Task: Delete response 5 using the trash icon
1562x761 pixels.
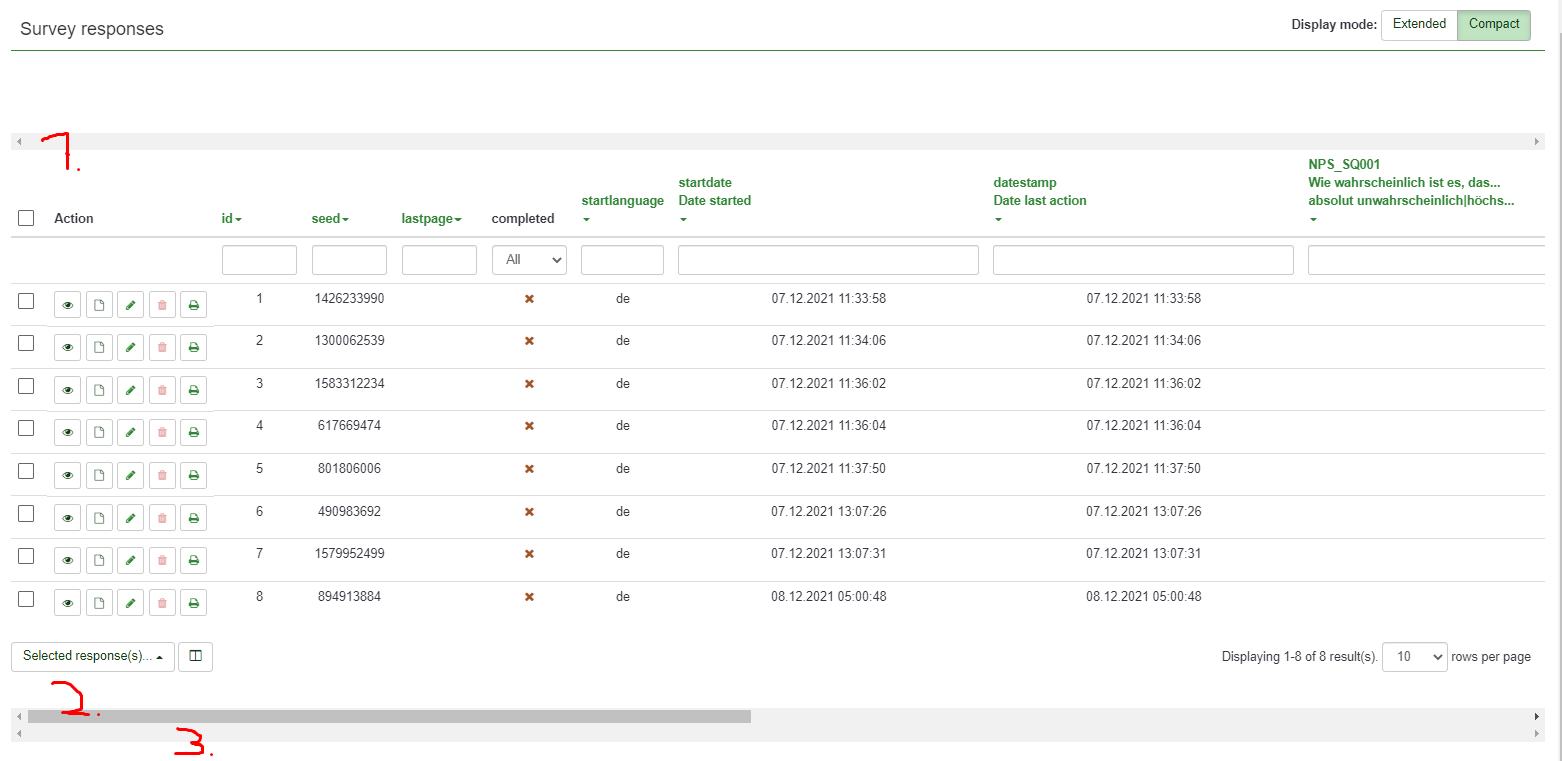Action: pos(162,475)
